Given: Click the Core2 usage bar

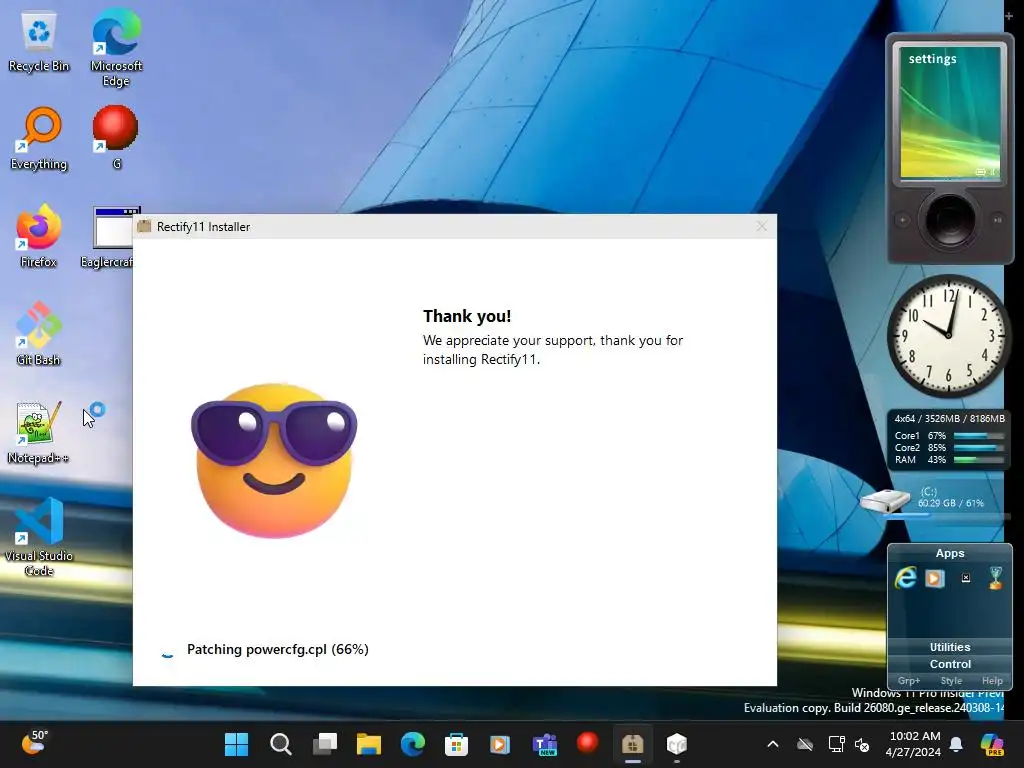Looking at the screenshot, I should (x=979, y=448).
